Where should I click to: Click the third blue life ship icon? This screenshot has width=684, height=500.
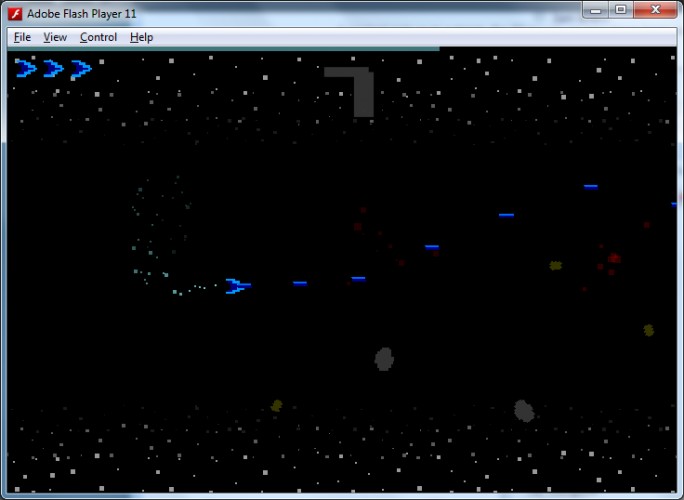pos(81,68)
